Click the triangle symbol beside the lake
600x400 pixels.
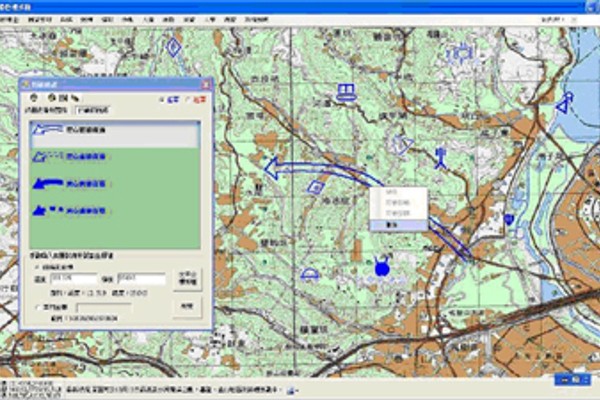pyautogui.click(x=564, y=103)
